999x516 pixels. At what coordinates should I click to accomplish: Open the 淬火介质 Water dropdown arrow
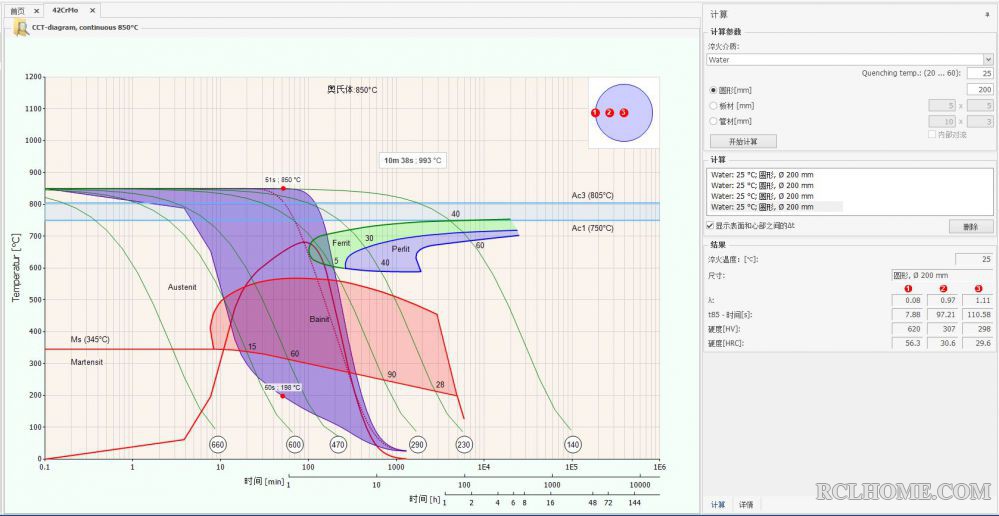click(x=988, y=59)
